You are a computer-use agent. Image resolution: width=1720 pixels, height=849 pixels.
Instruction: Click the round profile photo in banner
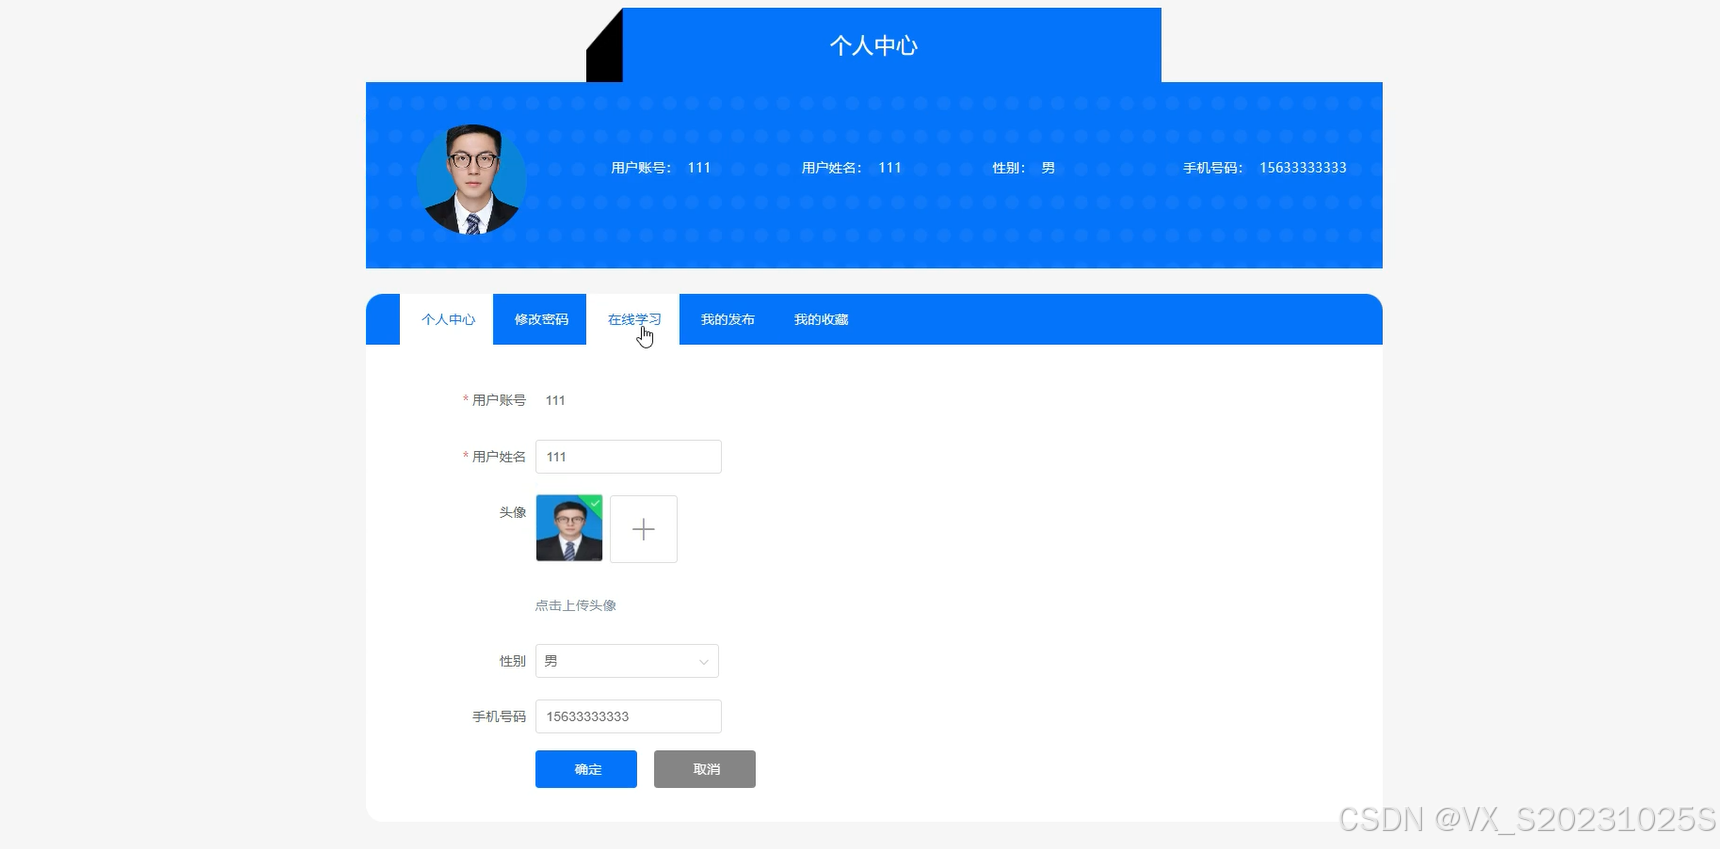point(471,180)
